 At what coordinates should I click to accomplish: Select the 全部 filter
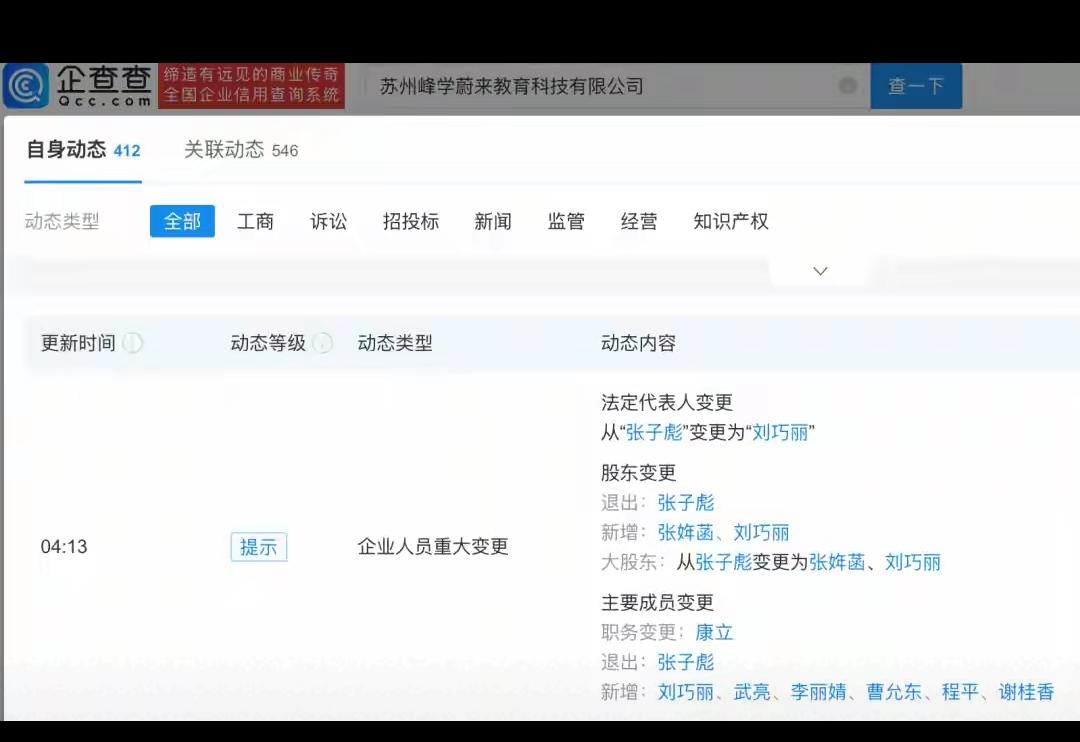coord(183,221)
